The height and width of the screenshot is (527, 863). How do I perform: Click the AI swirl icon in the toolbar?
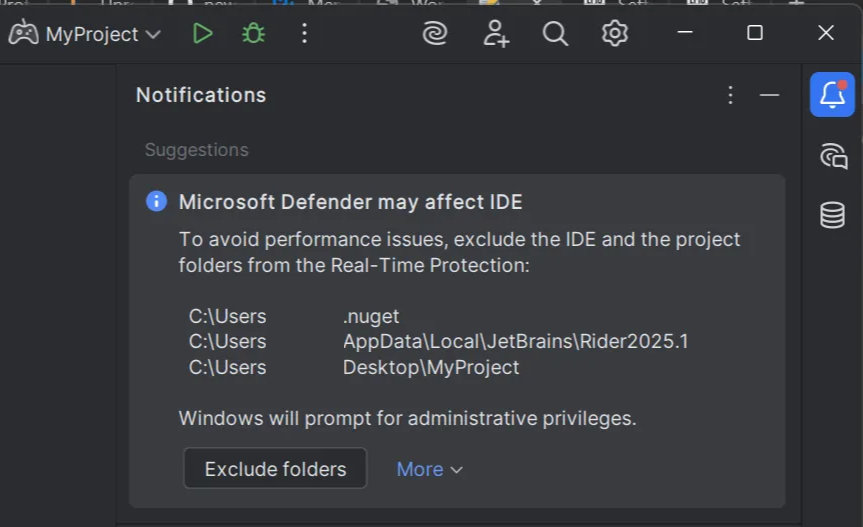[x=435, y=34]
